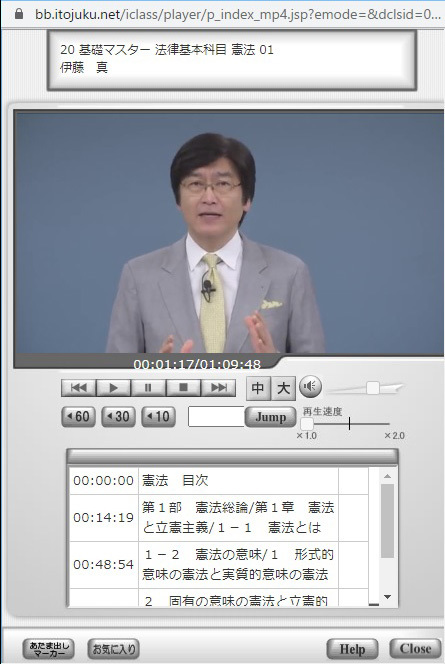Skip to the end with the next button
445x664 pixels.
click(x=218, y=388)
